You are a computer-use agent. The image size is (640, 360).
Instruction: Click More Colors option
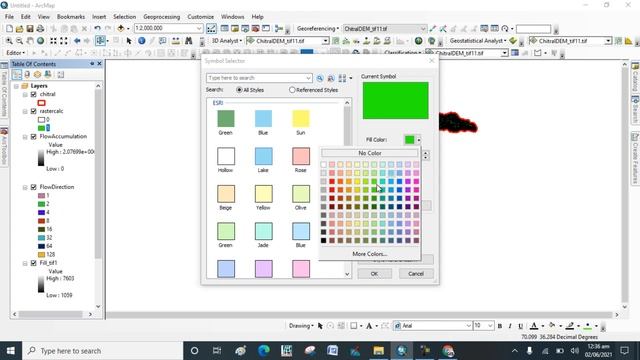[370, 254]
